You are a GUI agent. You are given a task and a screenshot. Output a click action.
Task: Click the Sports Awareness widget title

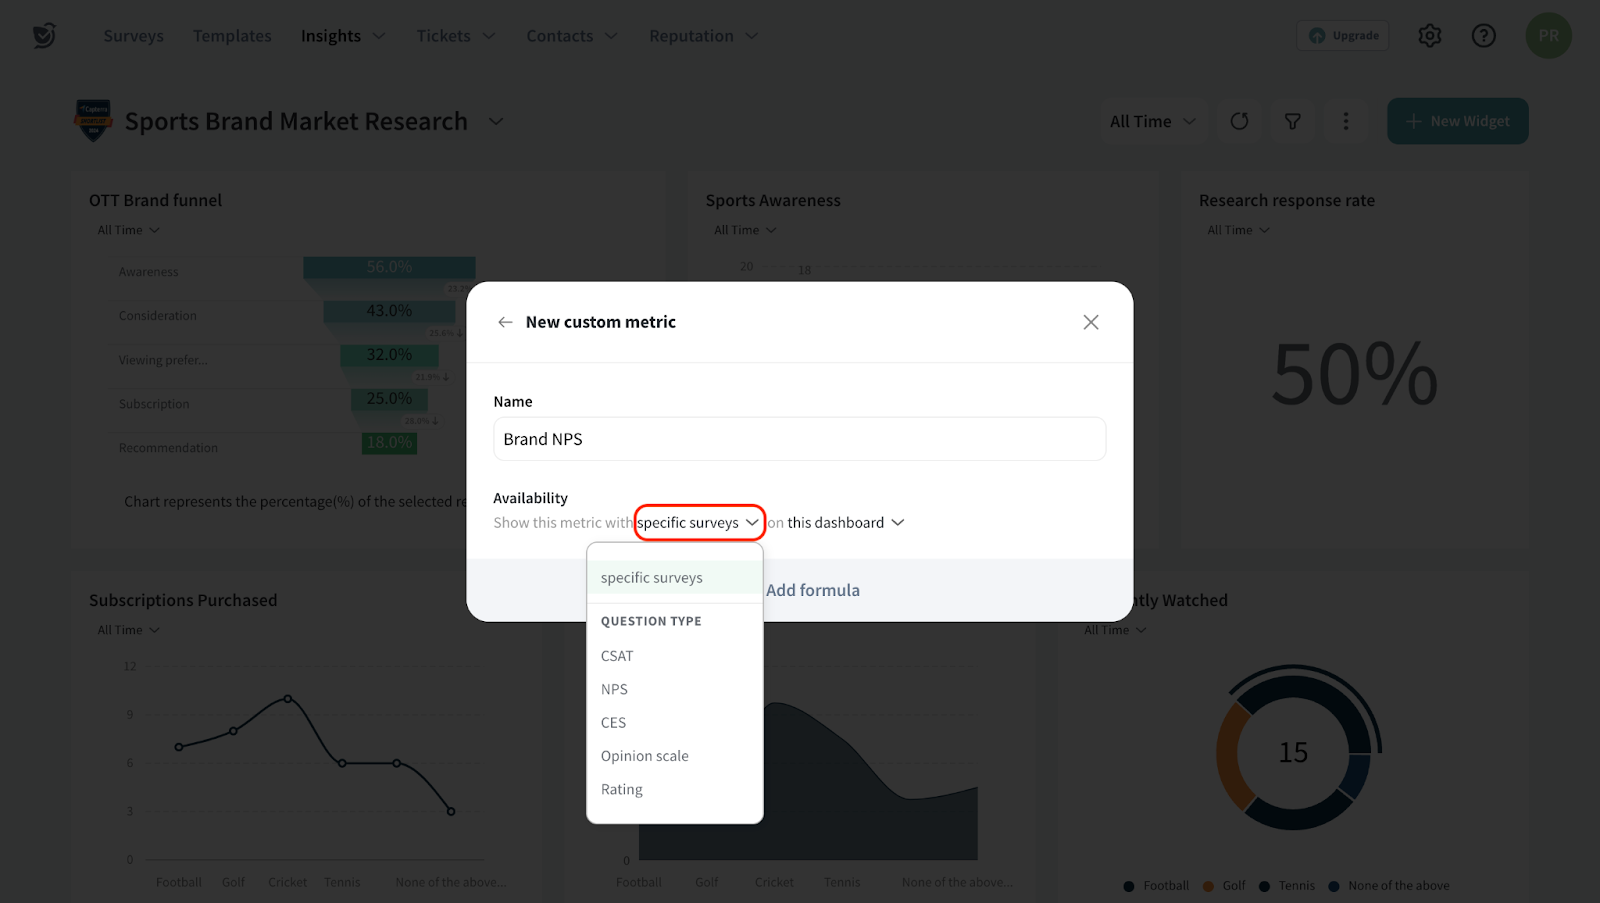pos(773,200)
